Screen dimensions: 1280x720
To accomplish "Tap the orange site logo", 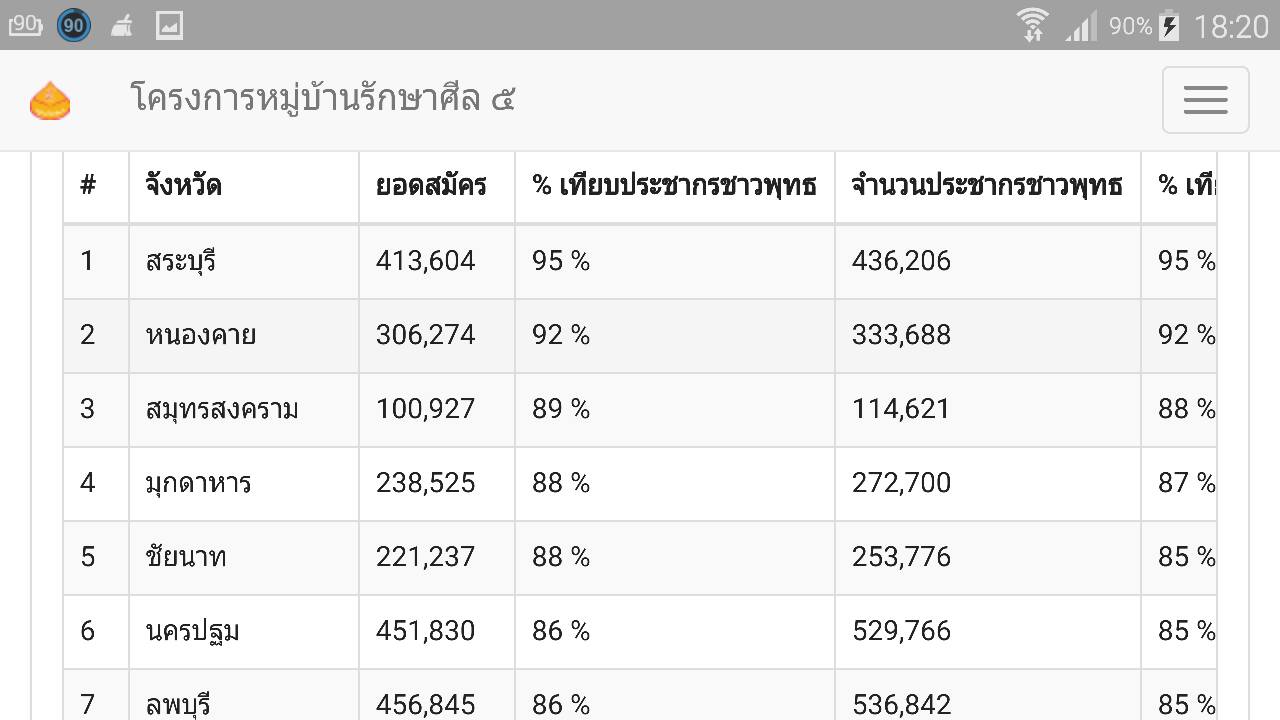I will point(50,101).
